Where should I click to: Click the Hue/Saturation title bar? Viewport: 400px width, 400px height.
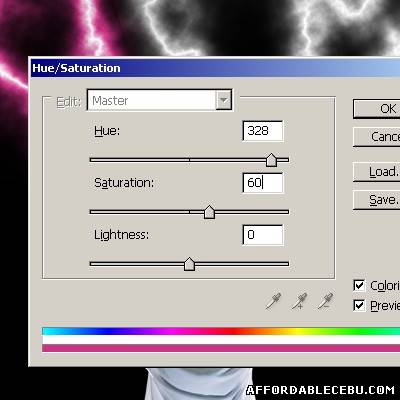coord(215,68)
